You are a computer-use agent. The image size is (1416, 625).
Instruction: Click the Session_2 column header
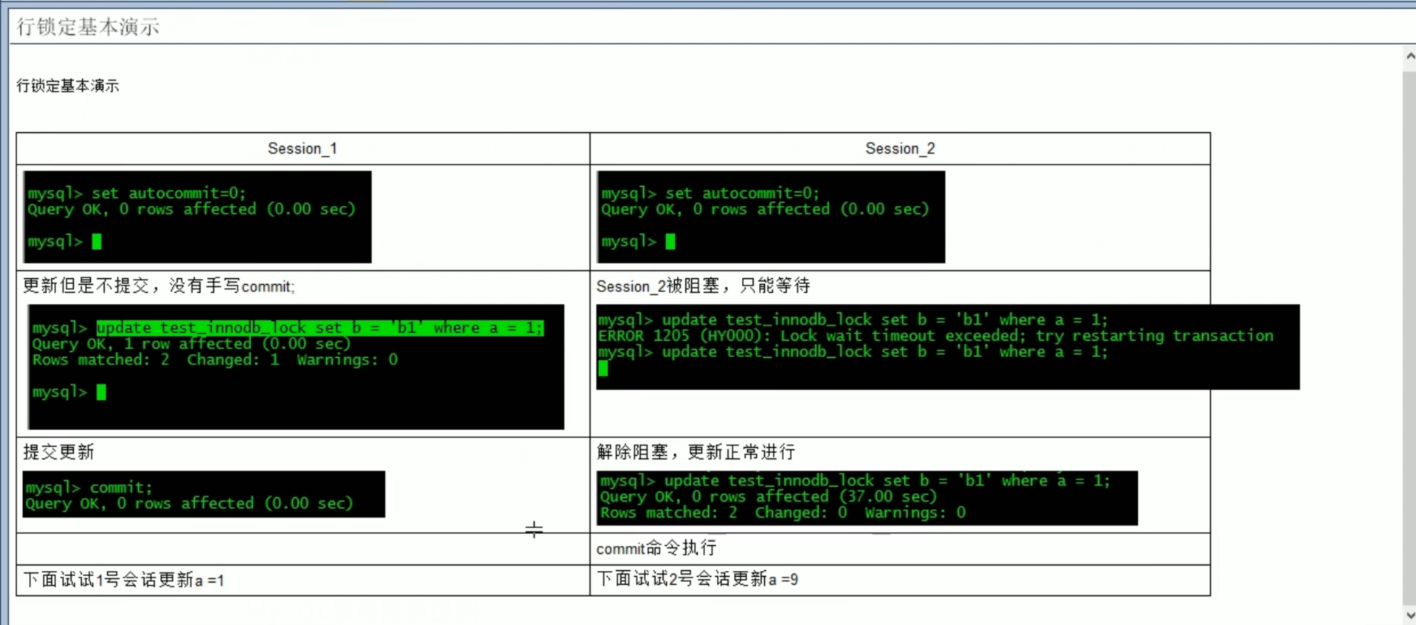pos(900,148)
